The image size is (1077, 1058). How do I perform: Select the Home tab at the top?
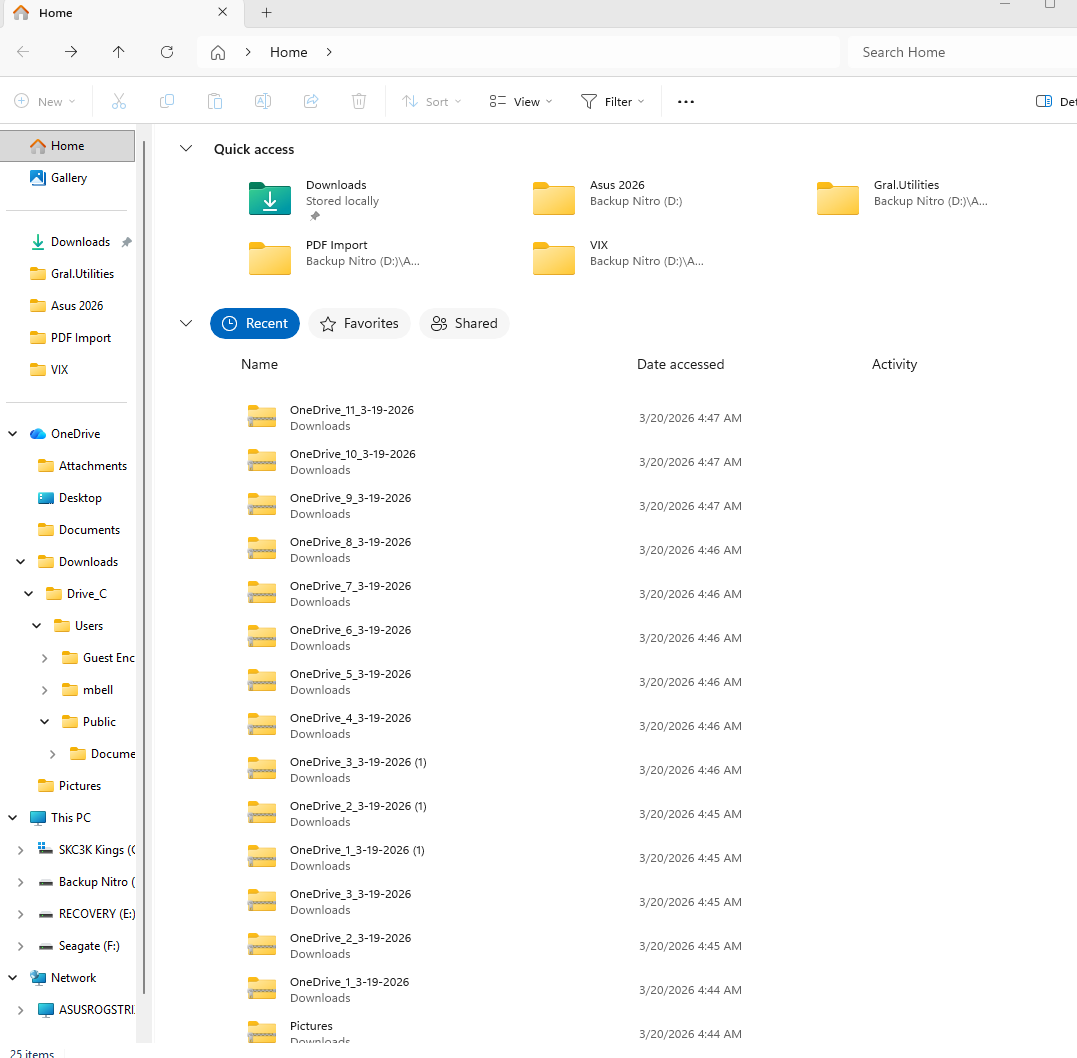click(x=124, y=12)
